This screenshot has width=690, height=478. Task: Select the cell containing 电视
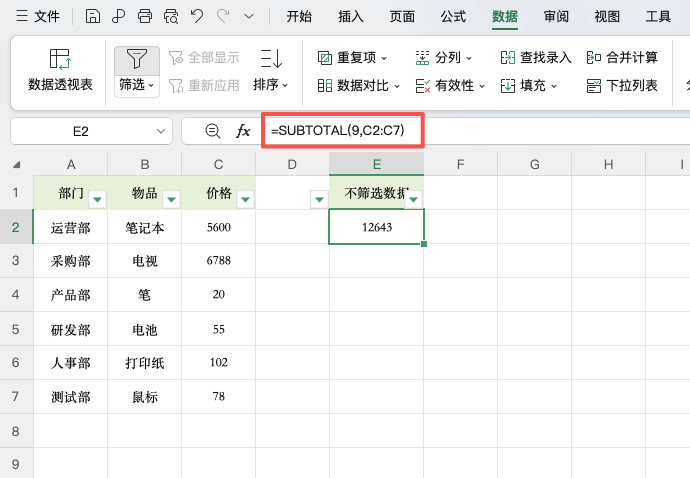[145, 261]
